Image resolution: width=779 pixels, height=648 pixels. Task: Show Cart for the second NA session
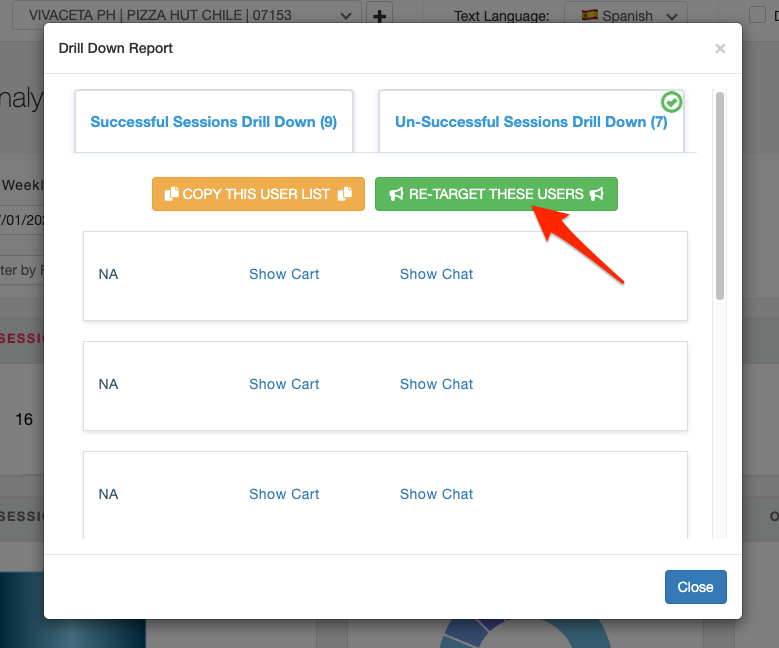[284, 384]
